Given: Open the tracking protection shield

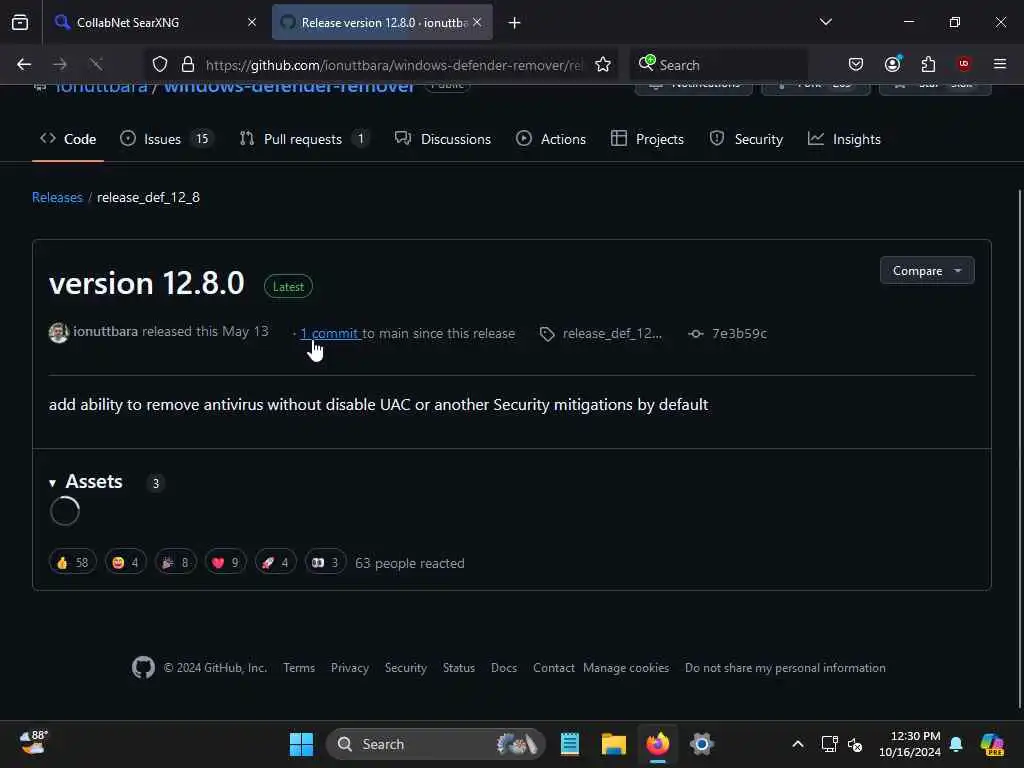Looking at the screenshot, I should coord(160,64).
